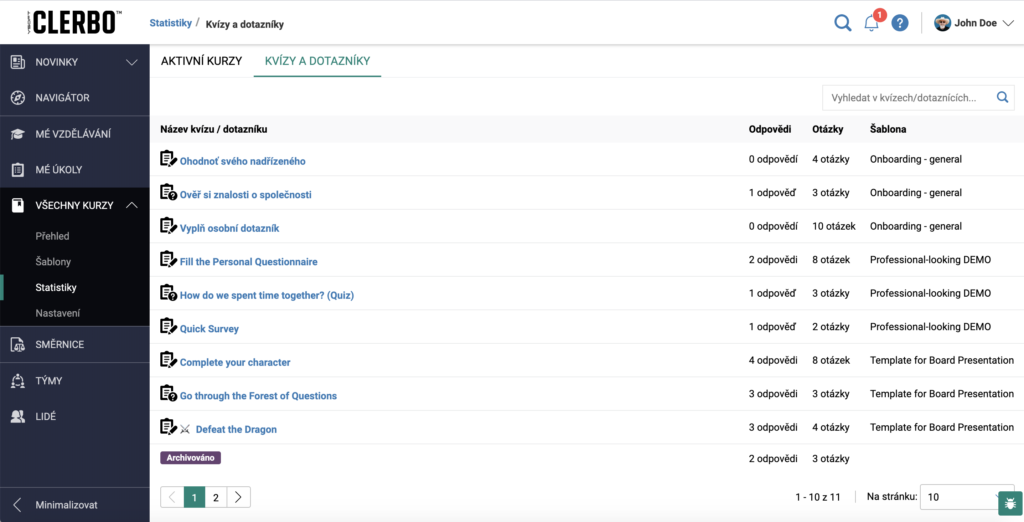1024x522 pixels.
Task: Collapse the Všechny kurzy section chevron
Action: pyautogui.click(x=132, y=205)
